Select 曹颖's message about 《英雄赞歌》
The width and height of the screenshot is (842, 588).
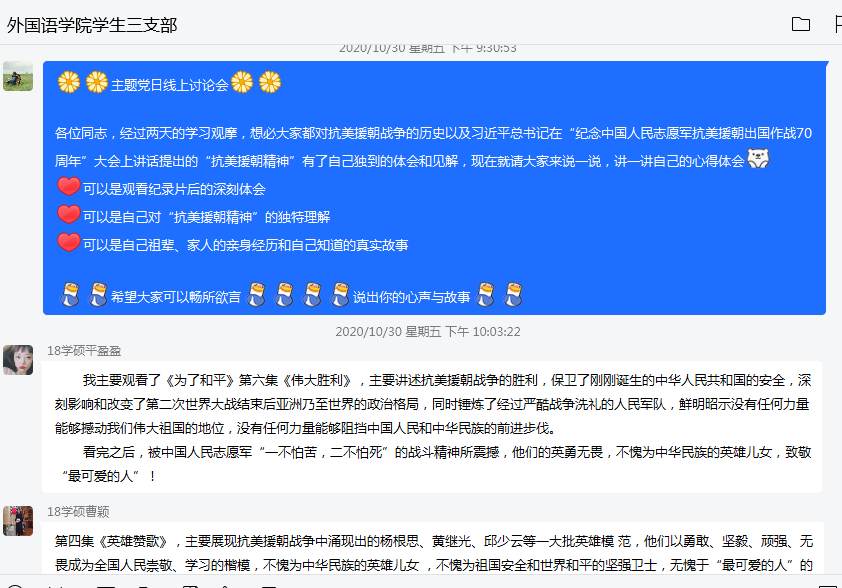(x=432, y=553)
